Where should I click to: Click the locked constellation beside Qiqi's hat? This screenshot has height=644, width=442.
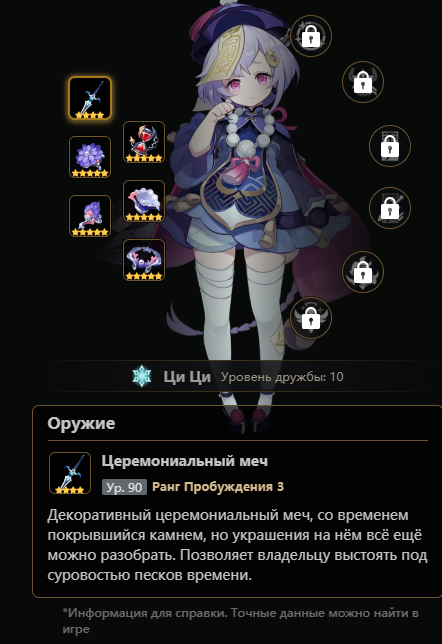coord(311,36)
